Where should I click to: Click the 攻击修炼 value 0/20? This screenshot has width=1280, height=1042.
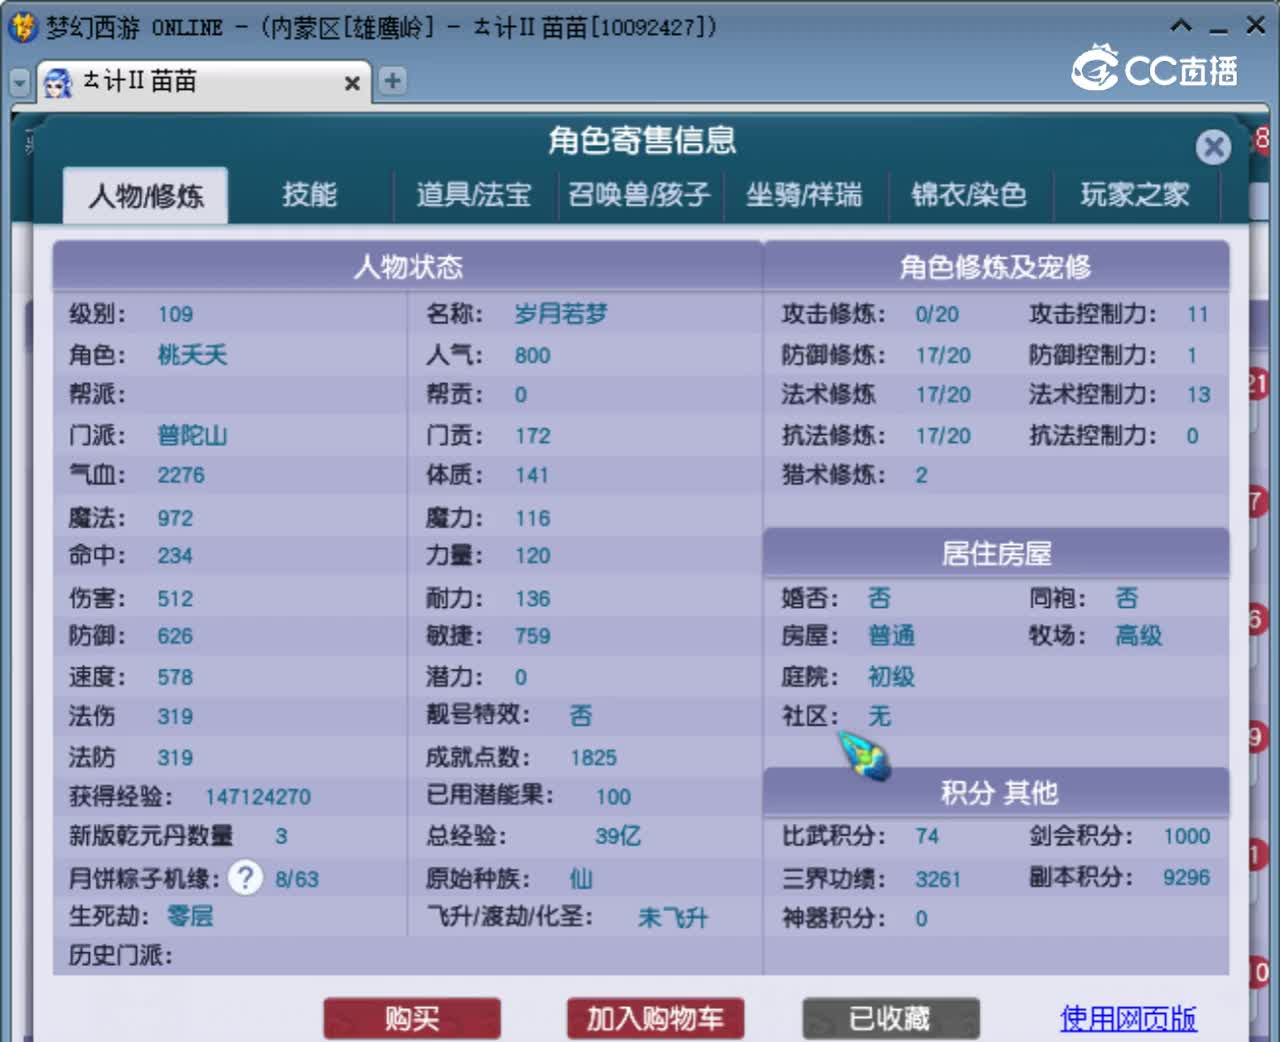pos(937,315)
